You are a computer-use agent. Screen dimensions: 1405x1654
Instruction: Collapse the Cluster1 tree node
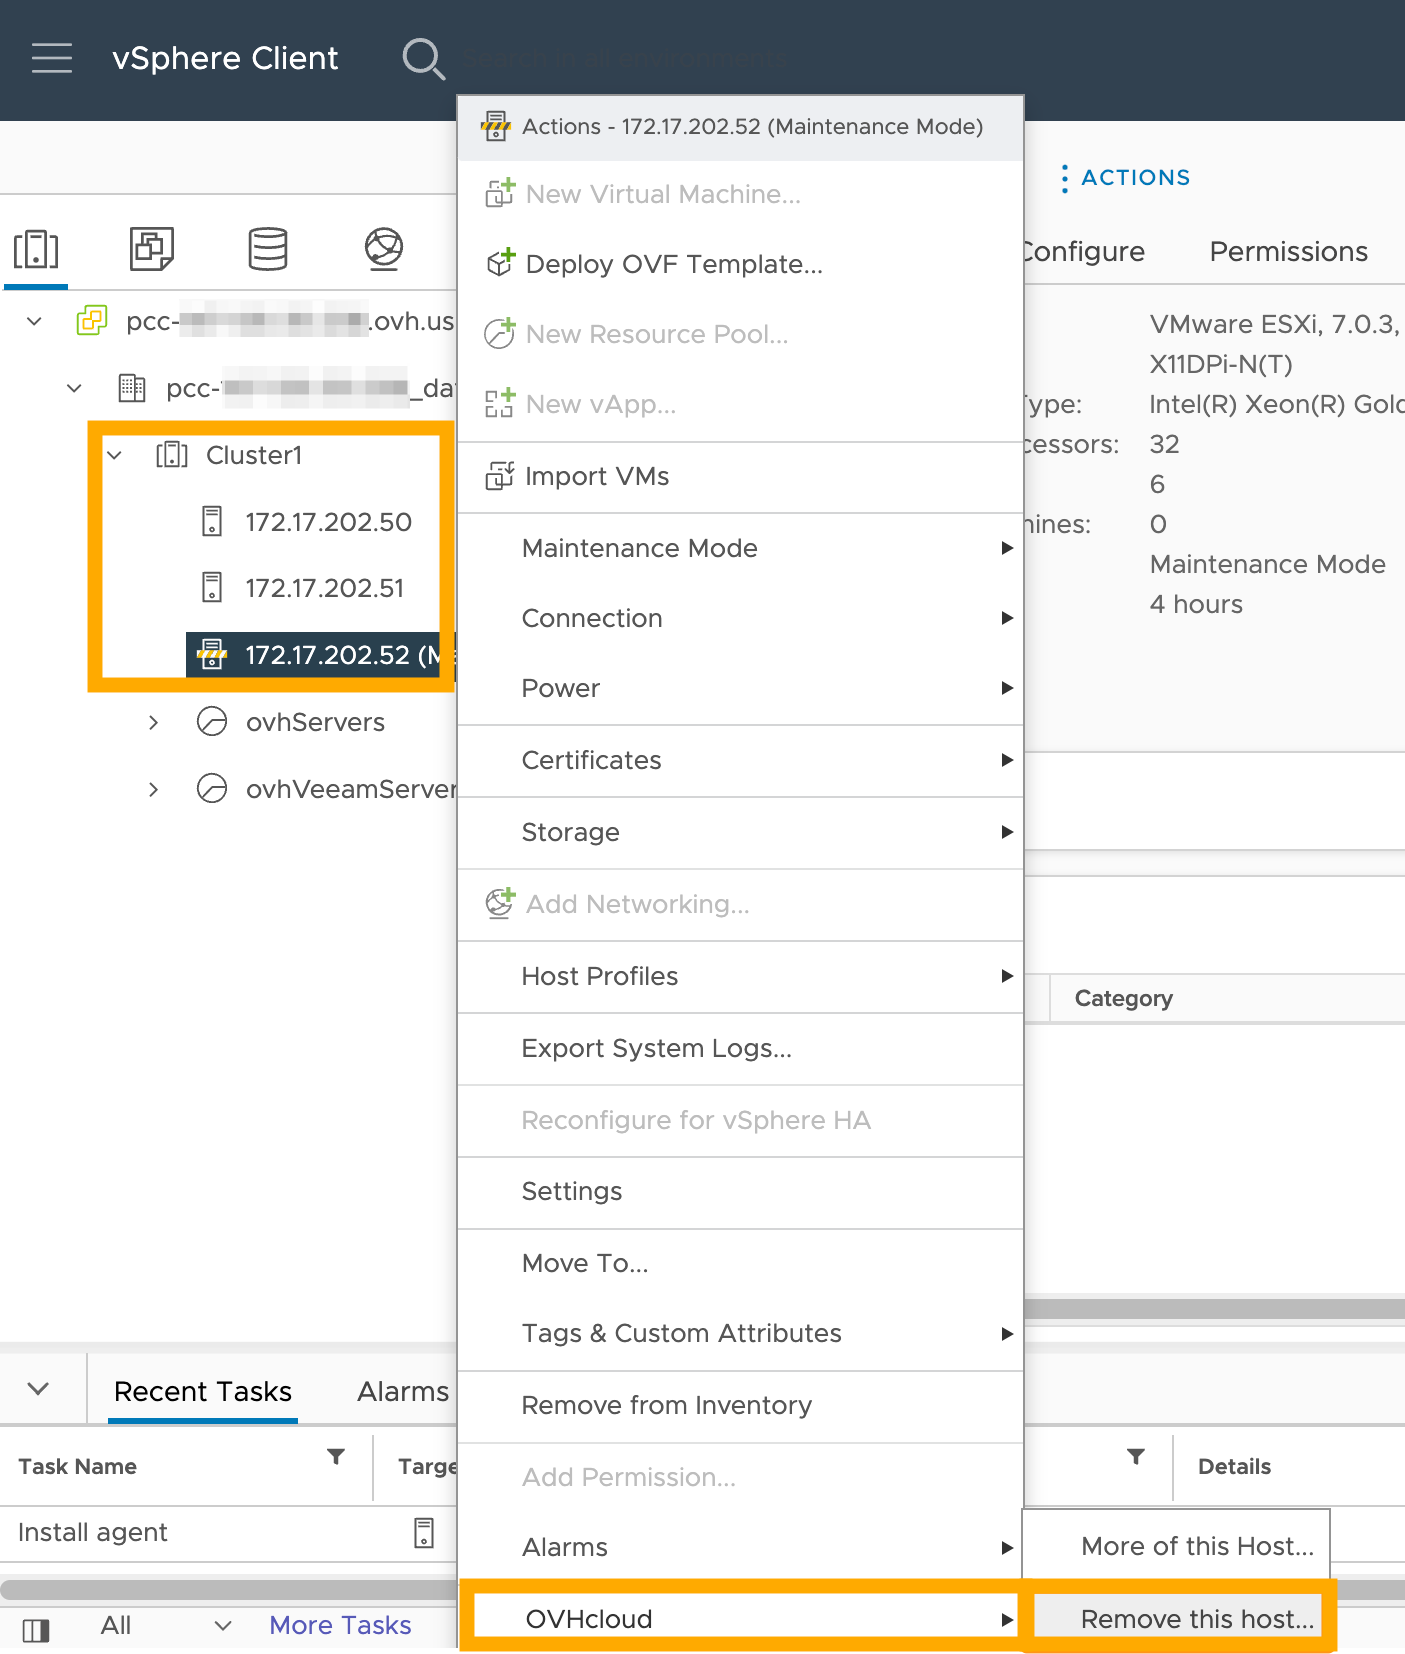tap(115, 455)
